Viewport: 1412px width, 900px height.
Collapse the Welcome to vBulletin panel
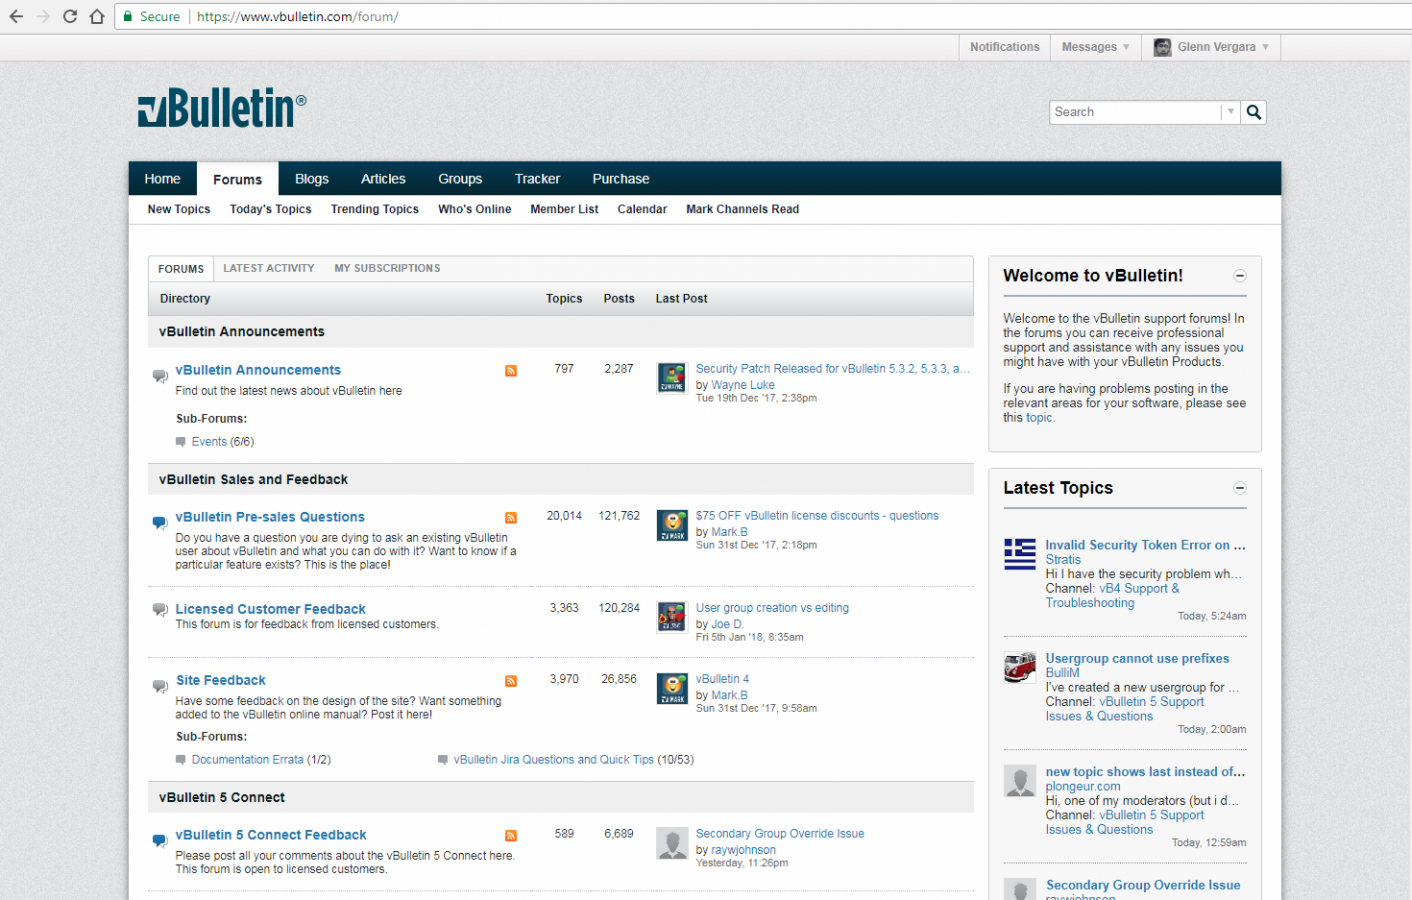pos(1240,276)
